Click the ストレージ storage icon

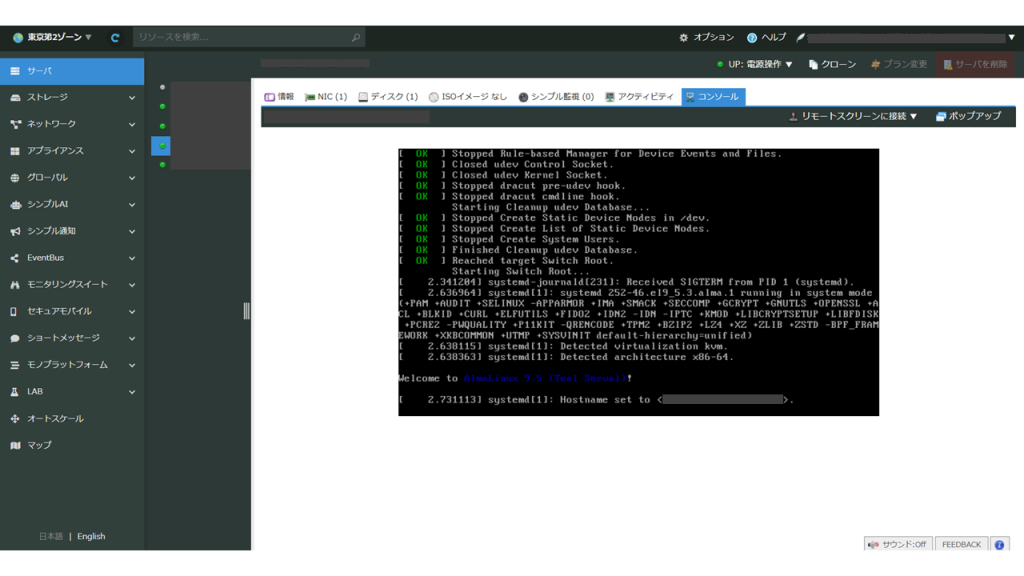[x=15, y=97]
